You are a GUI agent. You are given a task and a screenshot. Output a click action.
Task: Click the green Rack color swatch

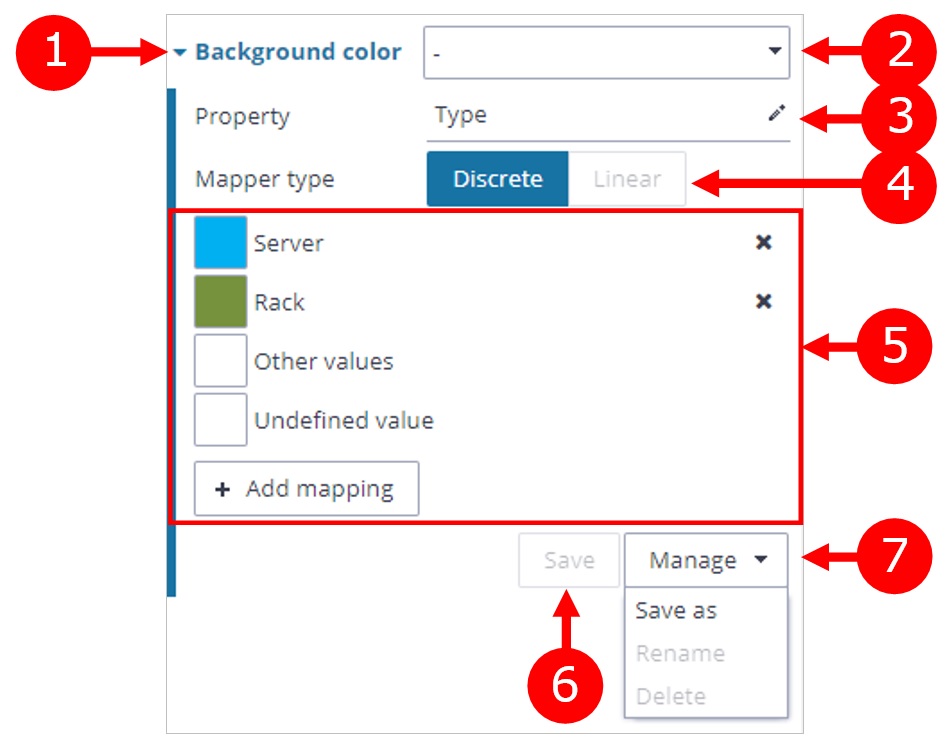(220, 302)
